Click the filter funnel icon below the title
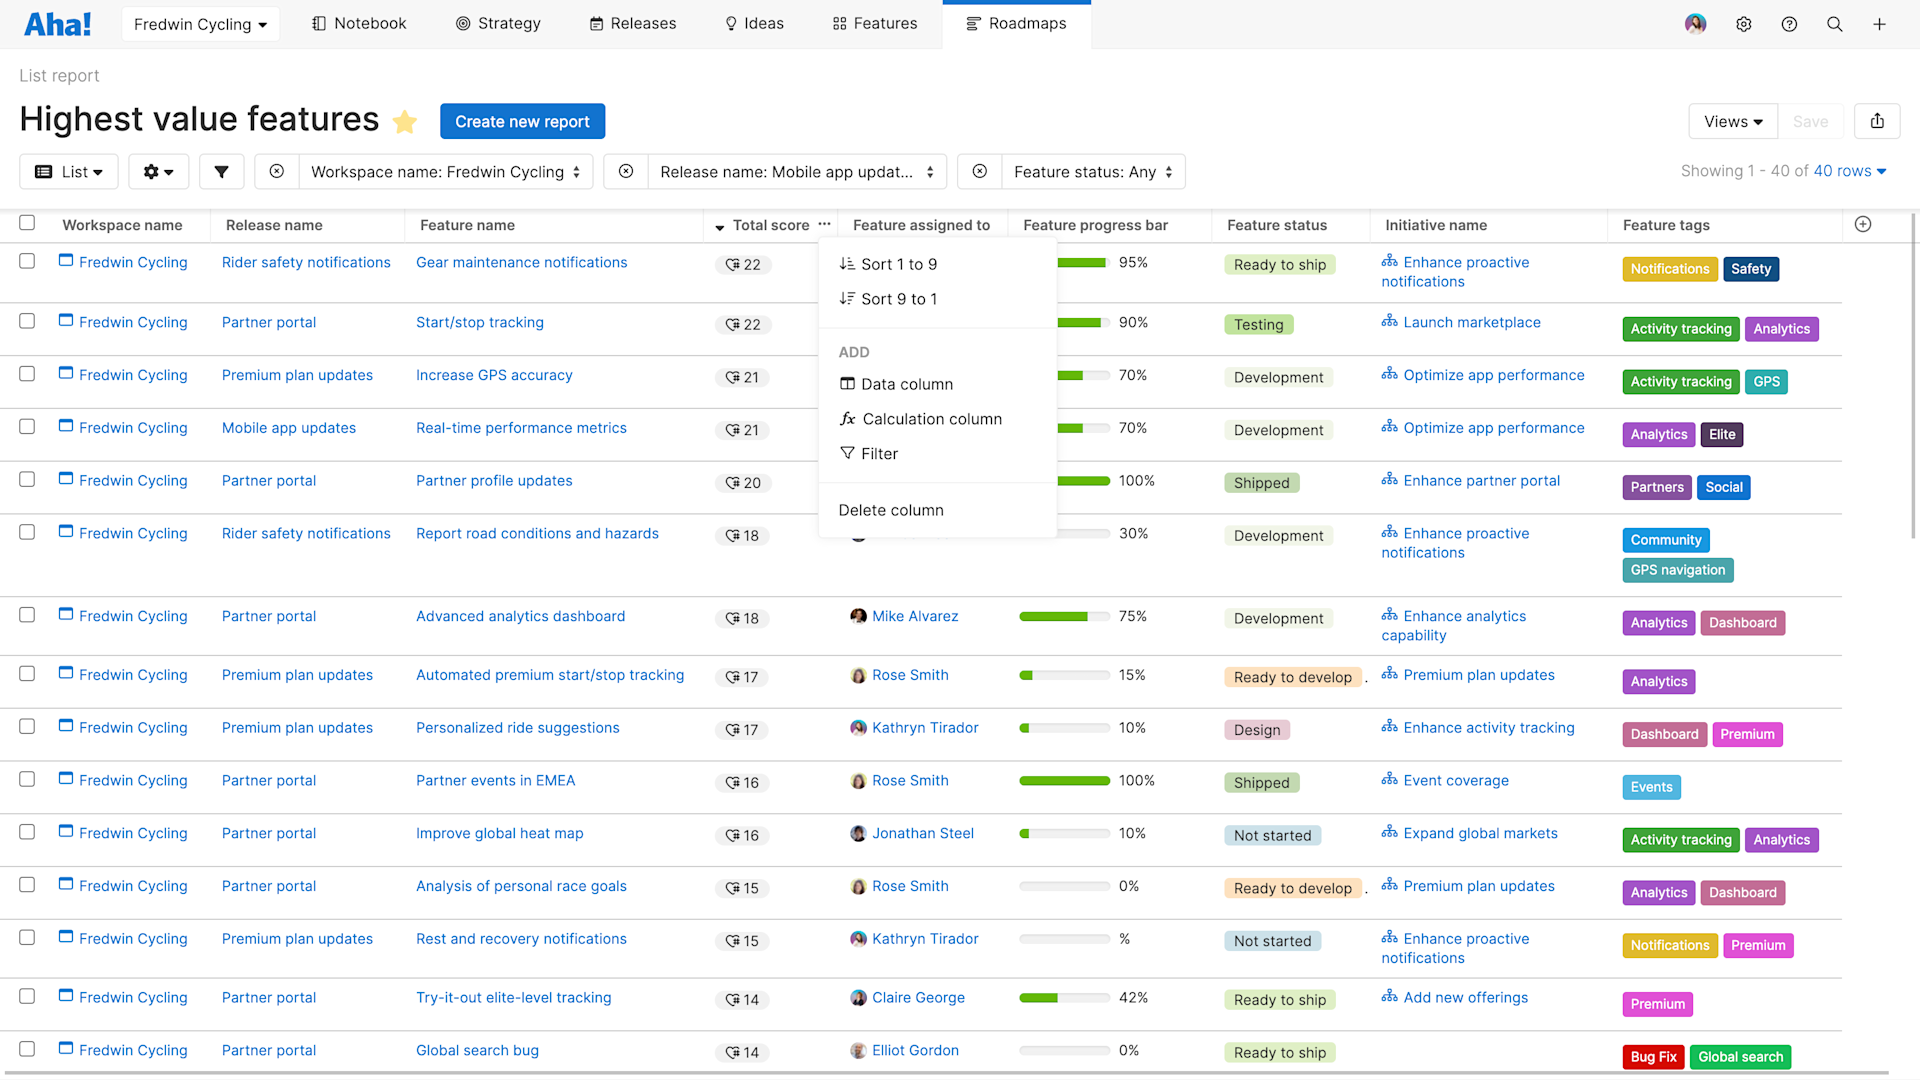The image size is (1920, 1080). (221, 171)
